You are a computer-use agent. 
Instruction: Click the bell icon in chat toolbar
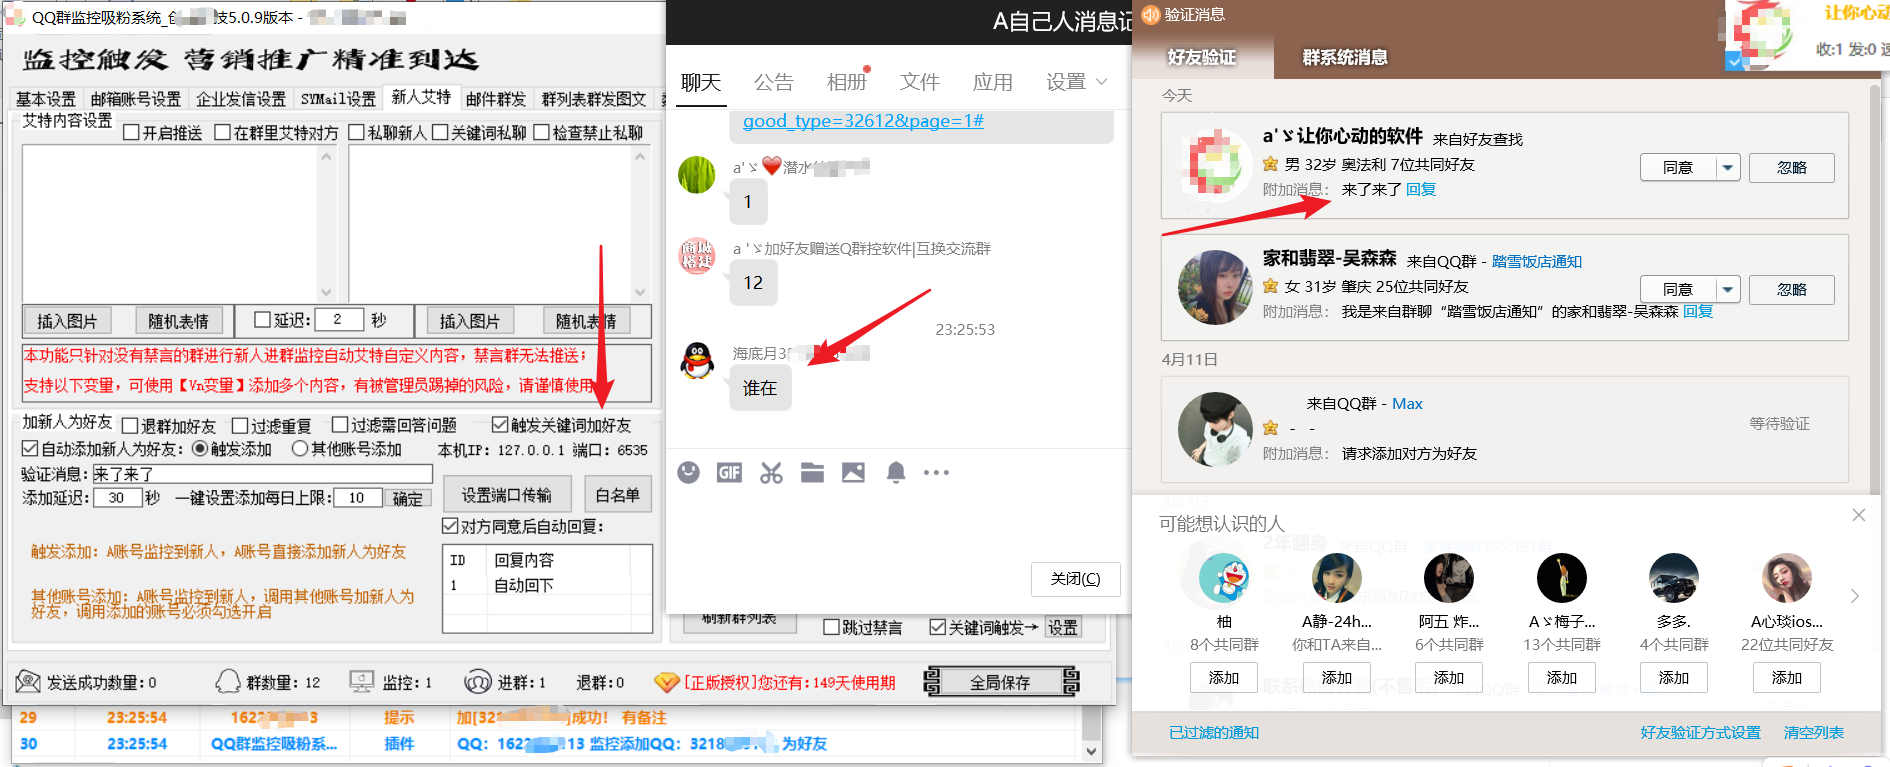point(896,472)
